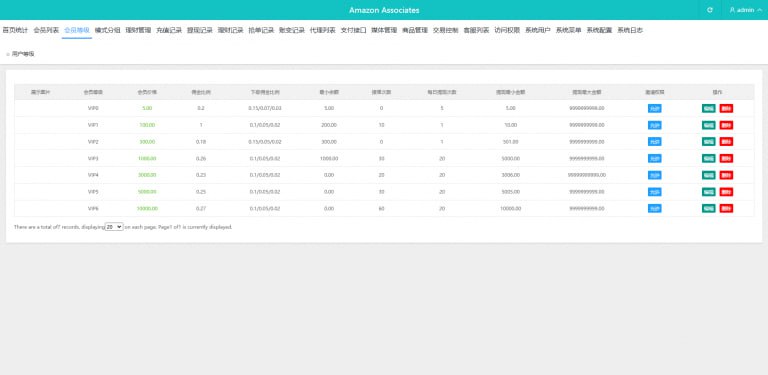Click the red delete button for VIP4
Image resolution: width=768 pixels, height=375 pixels.
pyautogui.click(x=726, y=175)
